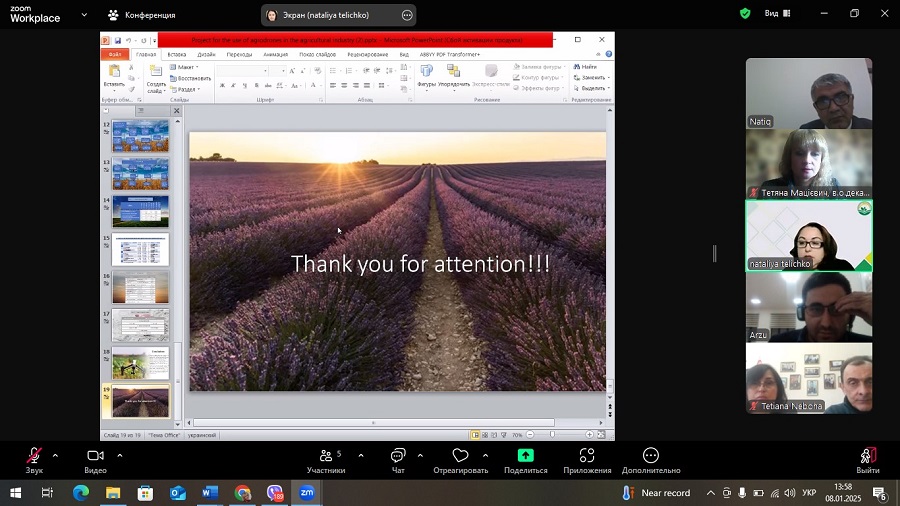Click the green encryption shield icon
900x506 pixels.
(745, 14)
